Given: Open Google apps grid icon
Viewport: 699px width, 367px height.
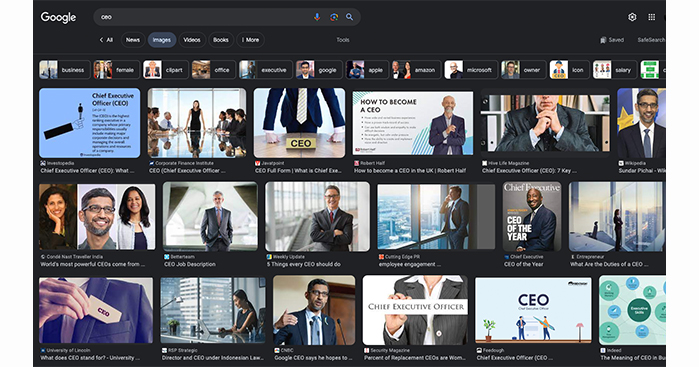Looking at the screenshot, I should tap(652, 17).
